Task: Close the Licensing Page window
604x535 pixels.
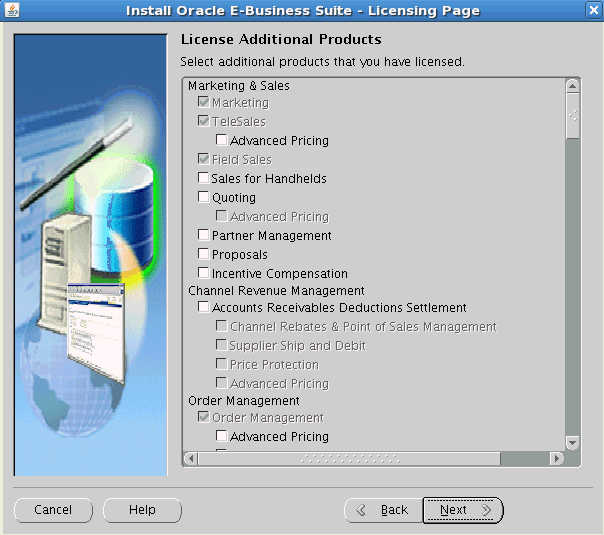Action: tap(594, 10)
